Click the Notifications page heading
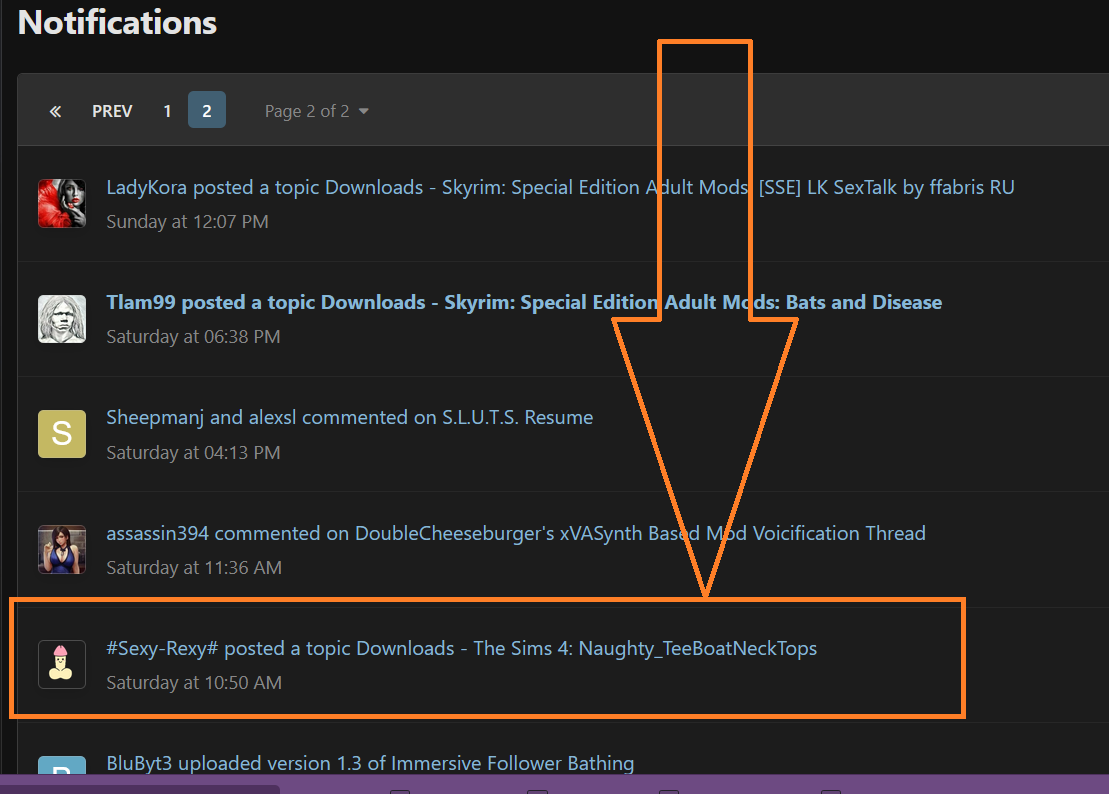The width and height of the screenshot is (1109, 794). [117, 23]
